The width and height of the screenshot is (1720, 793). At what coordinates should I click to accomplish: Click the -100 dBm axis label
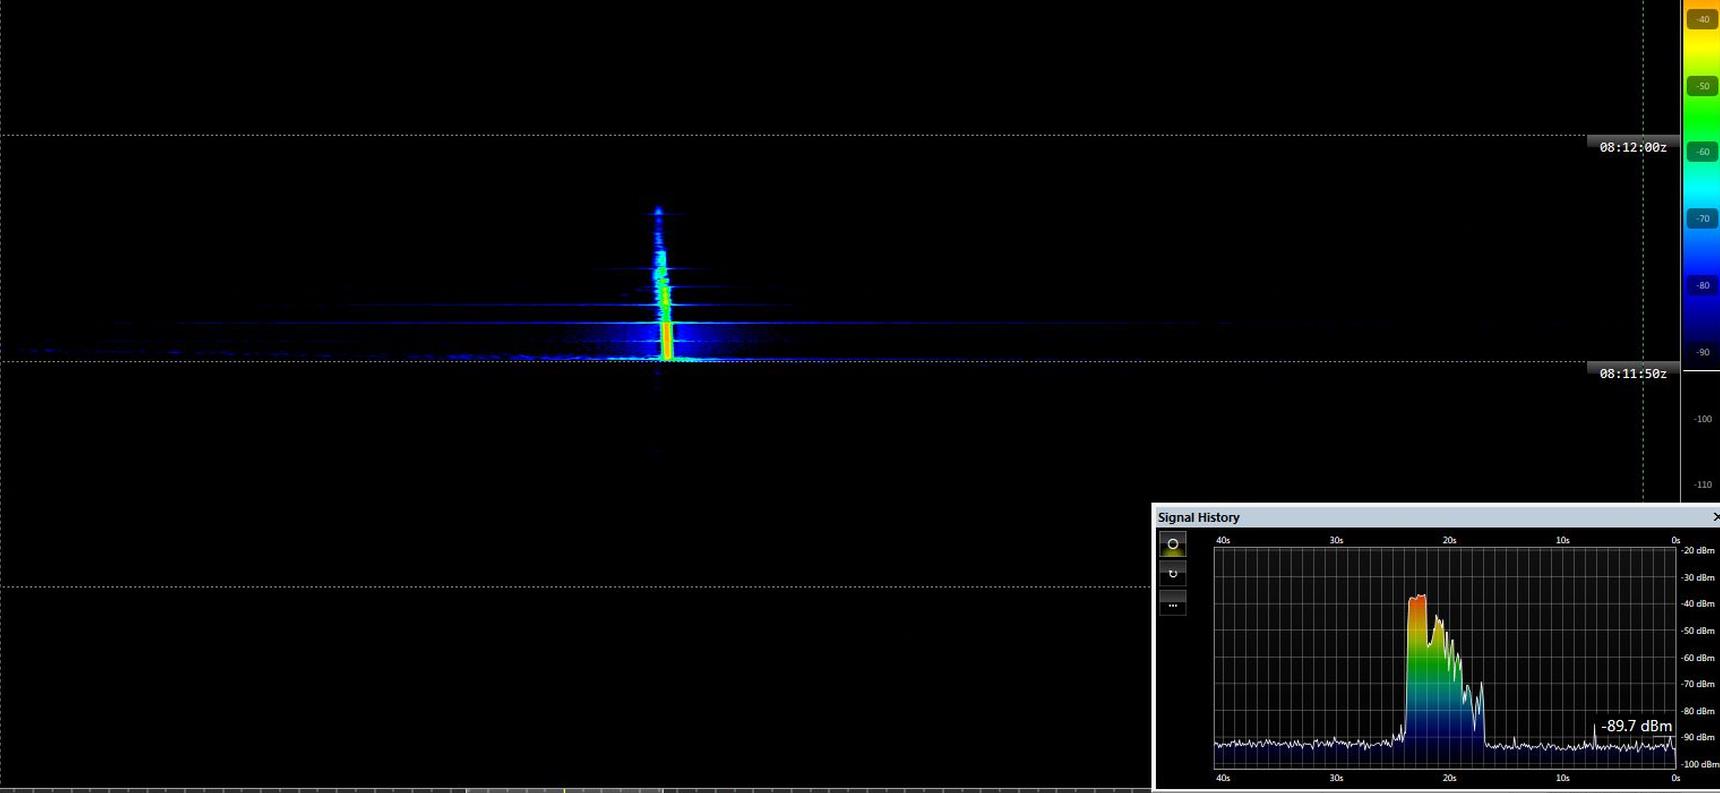[x=1698, y=765]
